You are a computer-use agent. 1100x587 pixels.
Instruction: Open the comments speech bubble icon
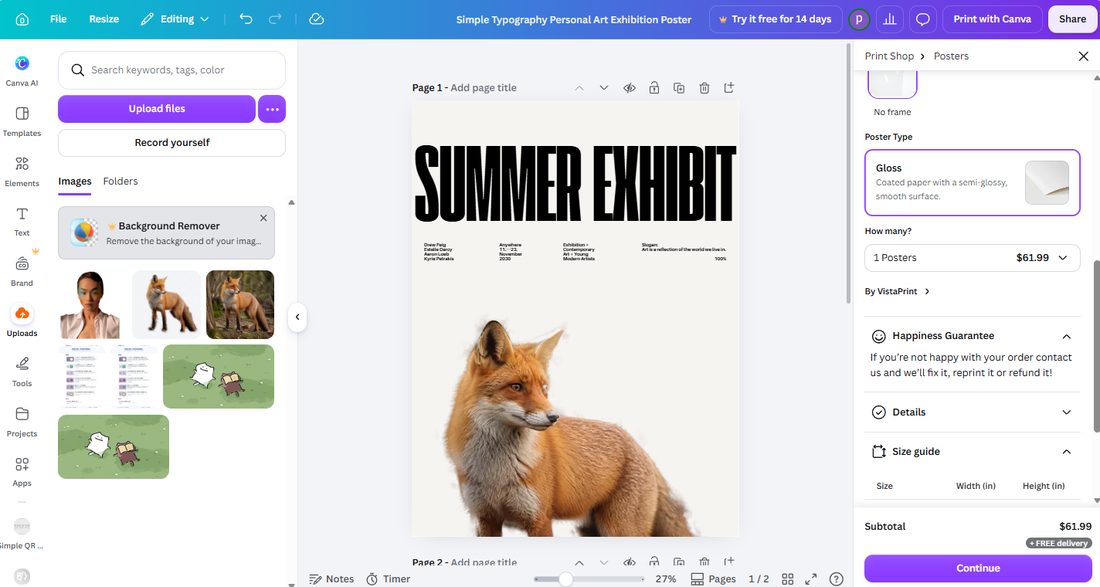tap(923, 20)
